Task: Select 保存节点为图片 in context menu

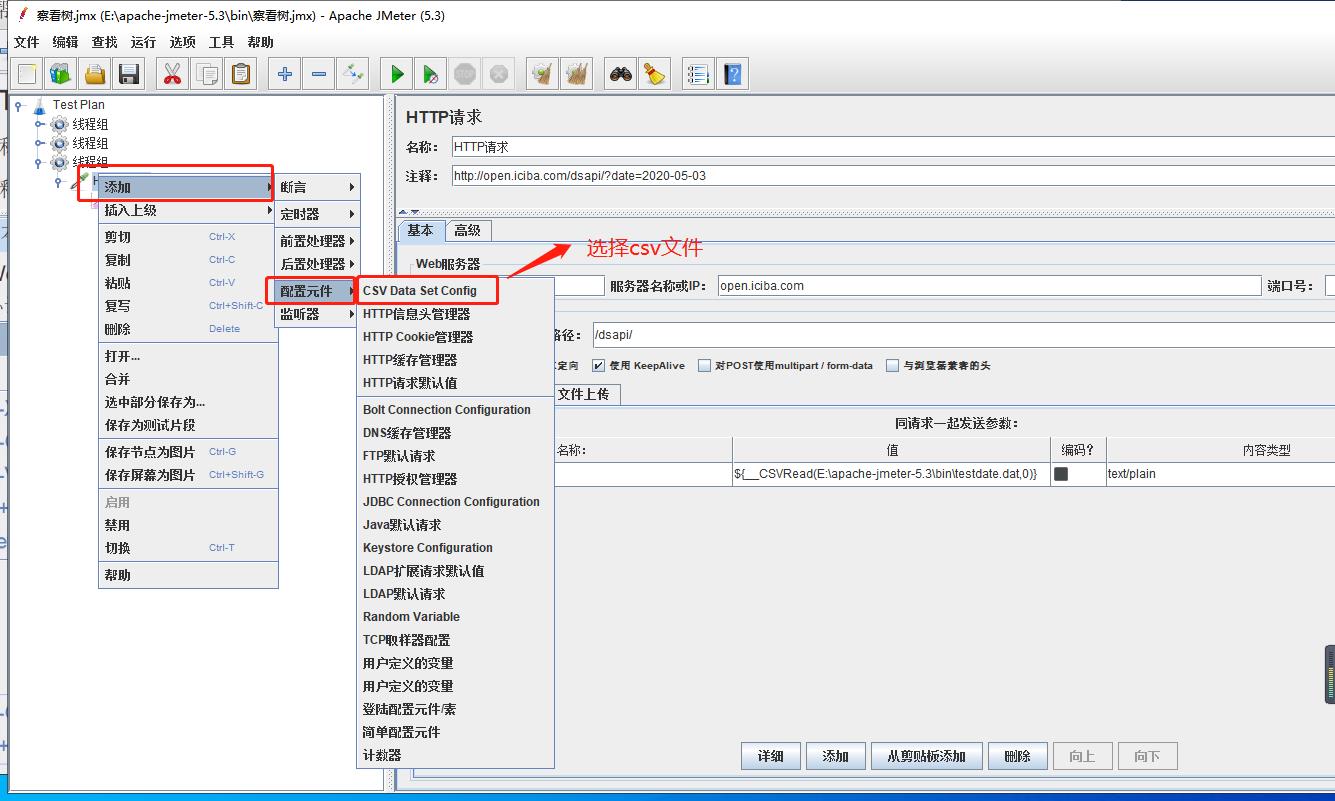Action: point(188,452)
